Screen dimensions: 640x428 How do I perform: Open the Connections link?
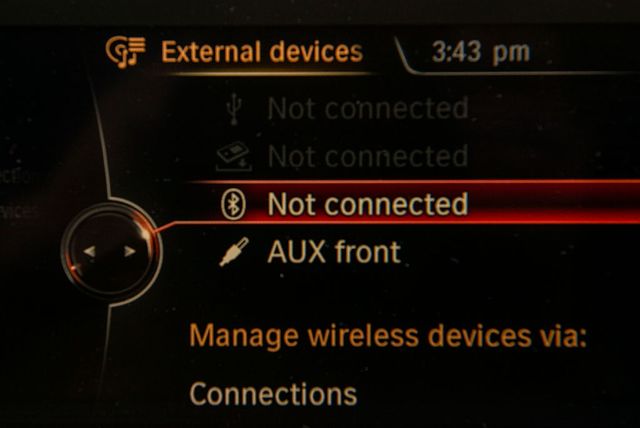tap(273, 394)
